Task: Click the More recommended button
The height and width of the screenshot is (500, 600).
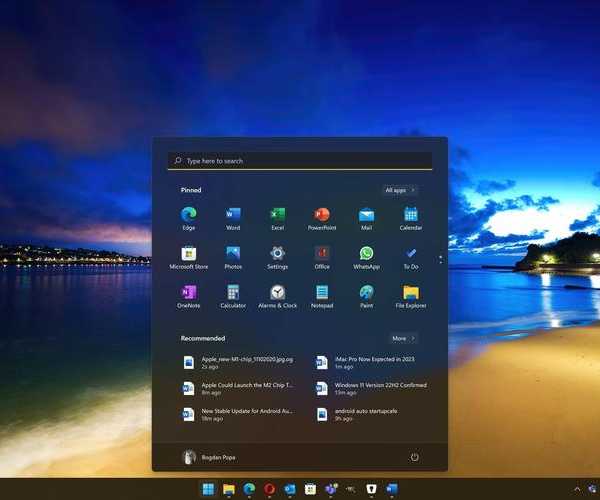Action: click(x=403, y=339)
